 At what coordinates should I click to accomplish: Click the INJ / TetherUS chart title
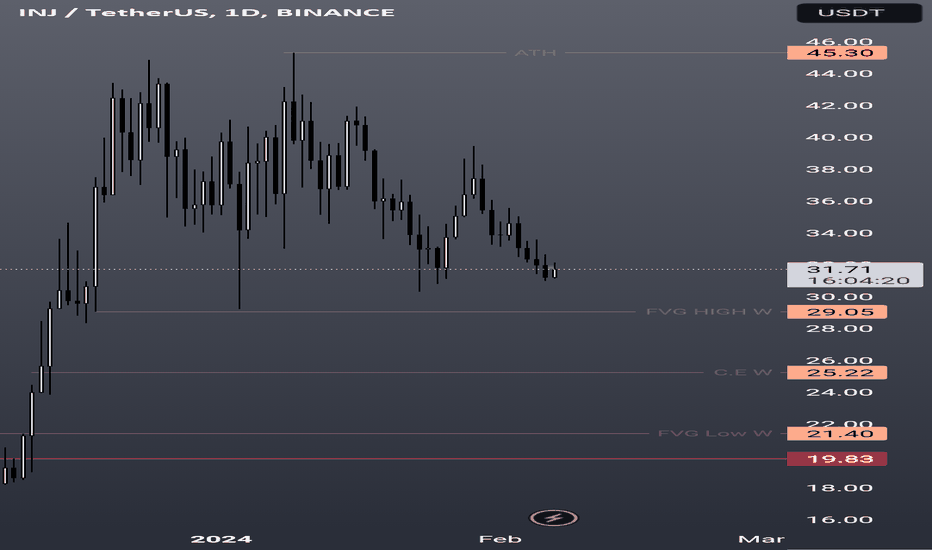(x=207, y=12)
